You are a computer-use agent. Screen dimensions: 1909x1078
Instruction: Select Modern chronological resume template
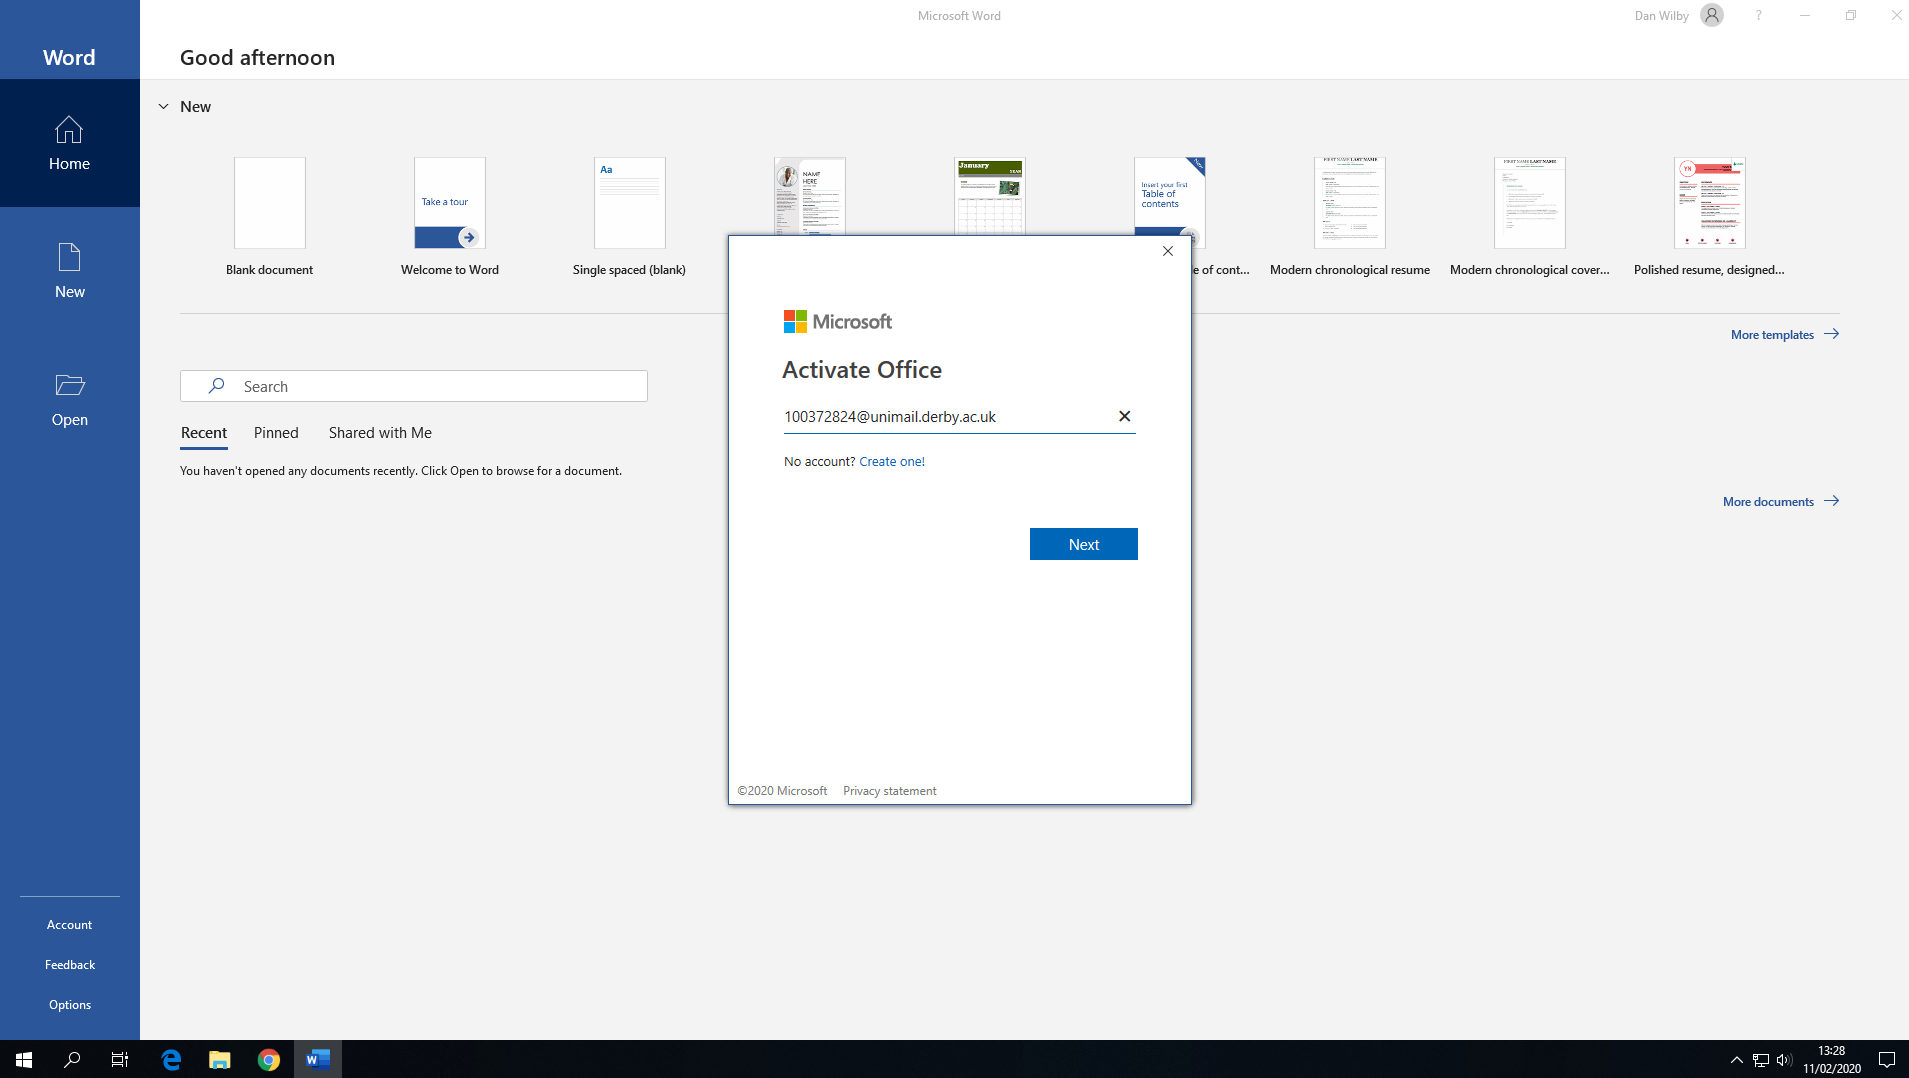(1350, 216)
